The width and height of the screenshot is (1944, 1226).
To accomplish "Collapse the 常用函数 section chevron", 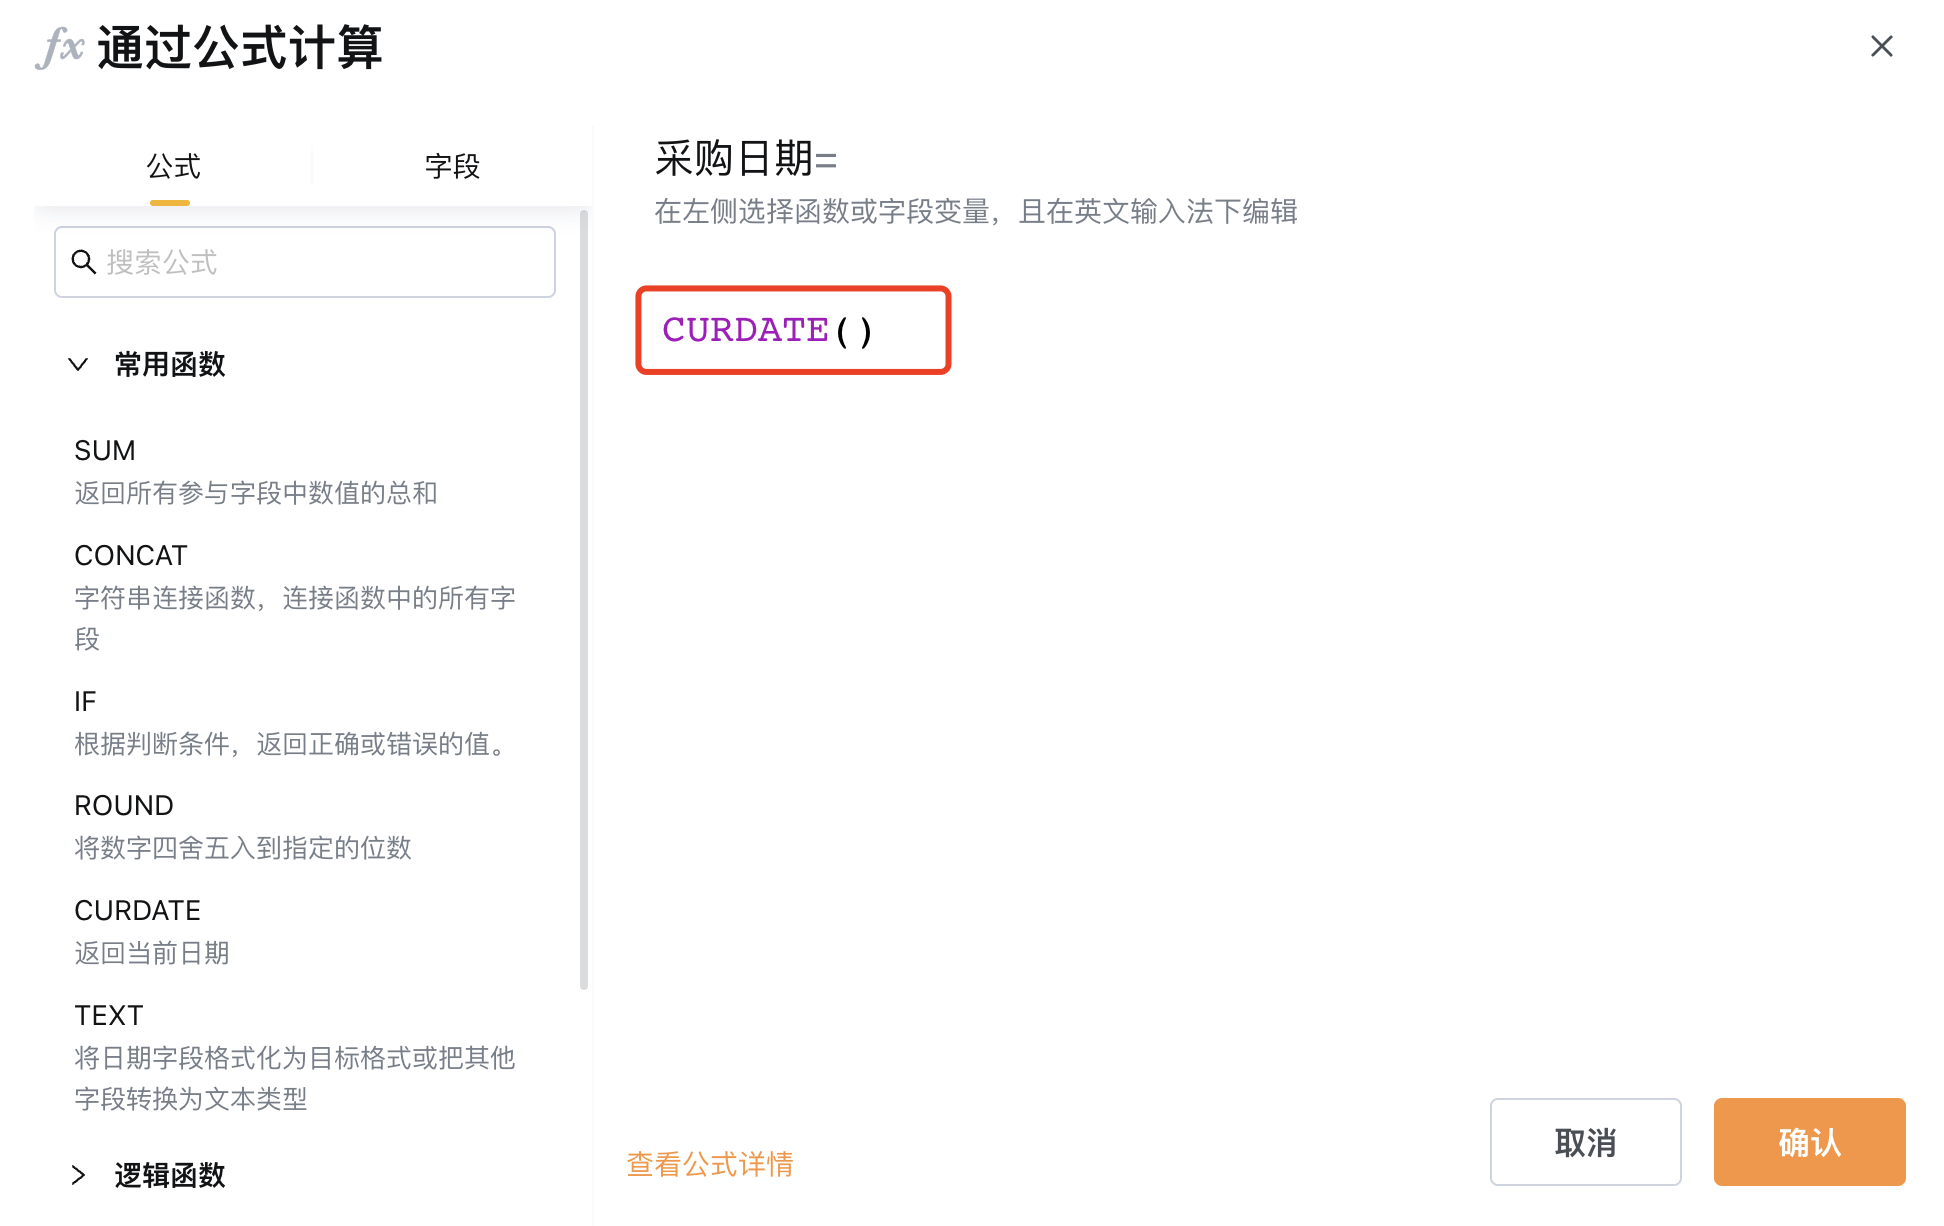I will click(x=78, y=364).
